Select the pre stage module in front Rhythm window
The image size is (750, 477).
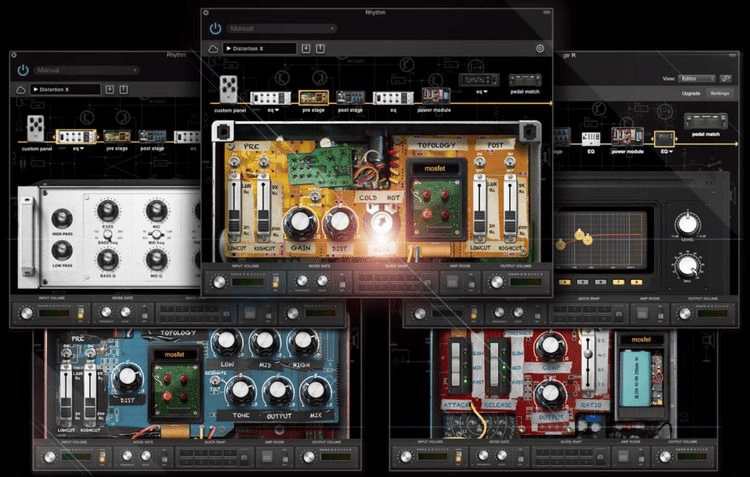pos(314,98)
